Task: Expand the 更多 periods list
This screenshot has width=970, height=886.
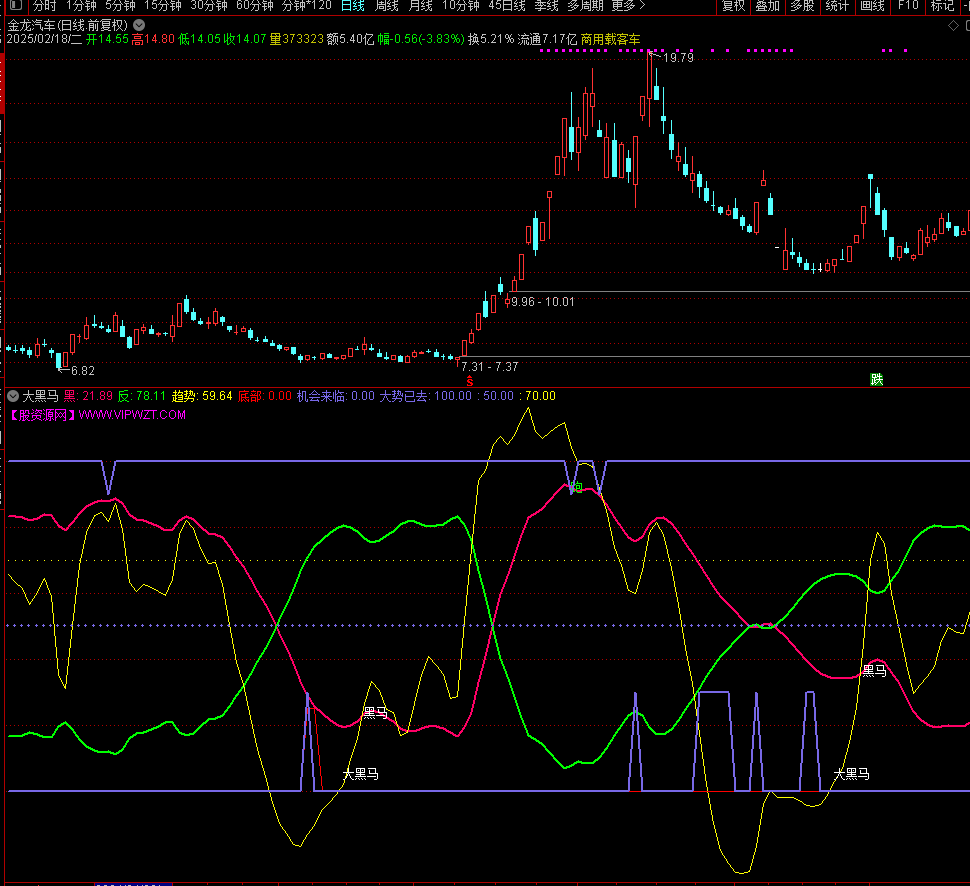Action: [628, 6]
